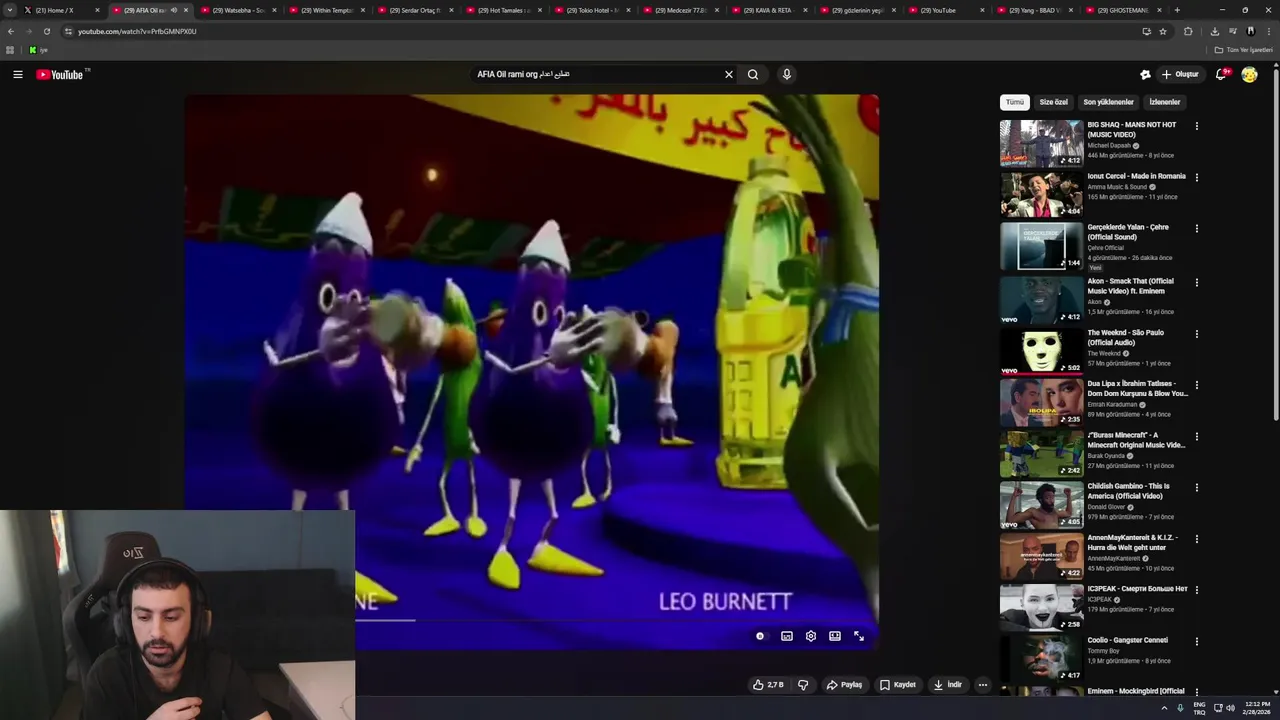Show hidden system tray icons
The width and height of the screenshot is (1280, 720).
click(x=1164, y=708)
